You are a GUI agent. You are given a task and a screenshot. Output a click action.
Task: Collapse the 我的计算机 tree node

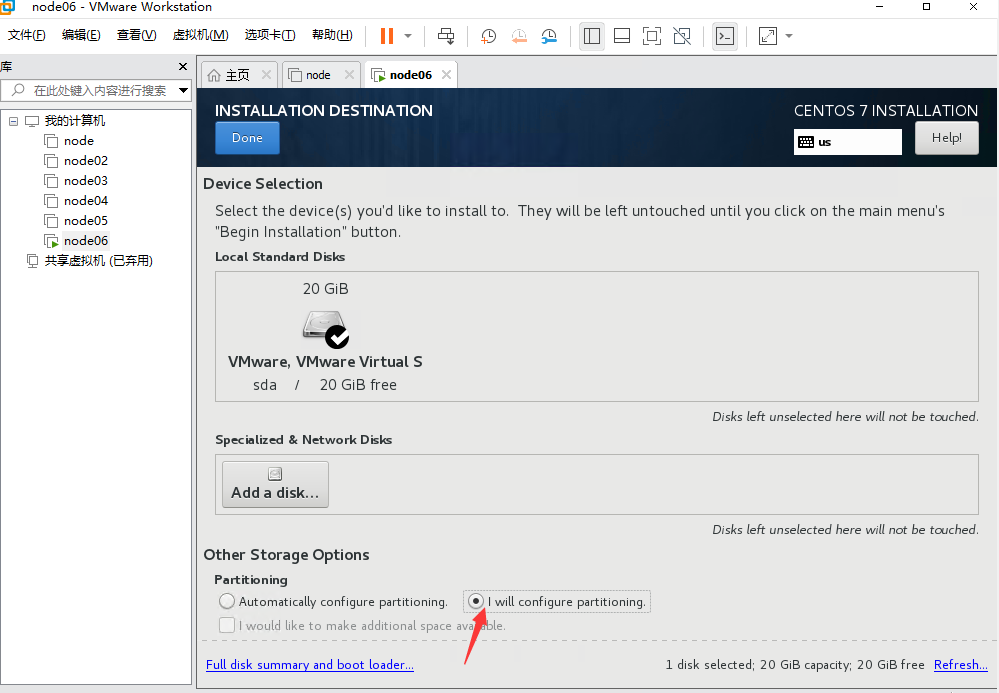click(x=13, y=120)
